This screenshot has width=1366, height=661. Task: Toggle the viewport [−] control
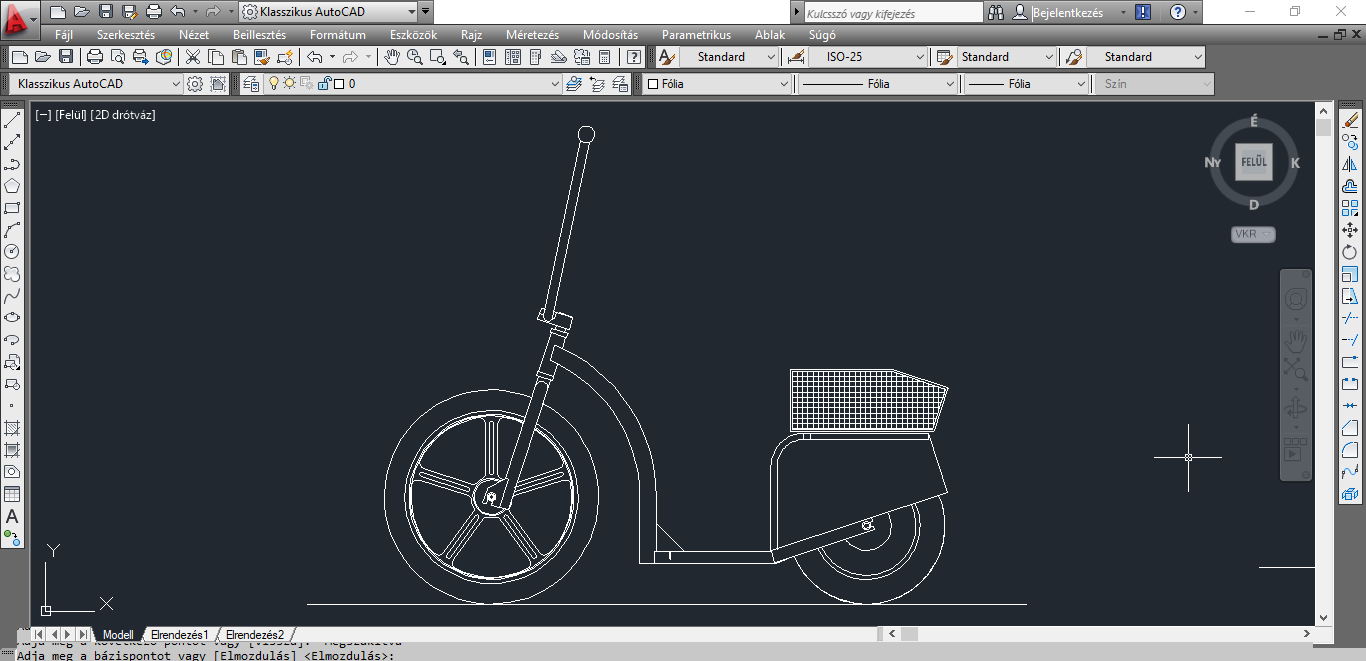[43, 115]
